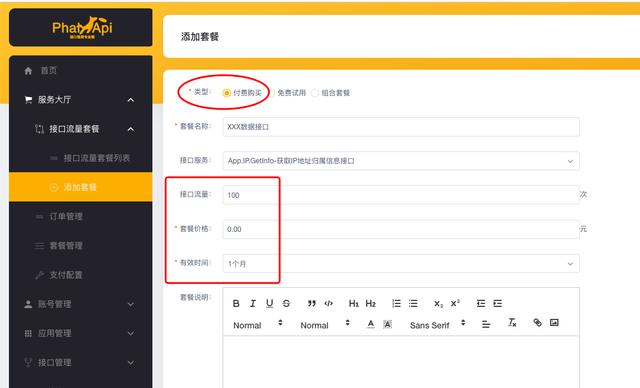This screenshot has height=388, width=640.
Task: Toggle bold formatting in the editor
Action: point(236,303)
